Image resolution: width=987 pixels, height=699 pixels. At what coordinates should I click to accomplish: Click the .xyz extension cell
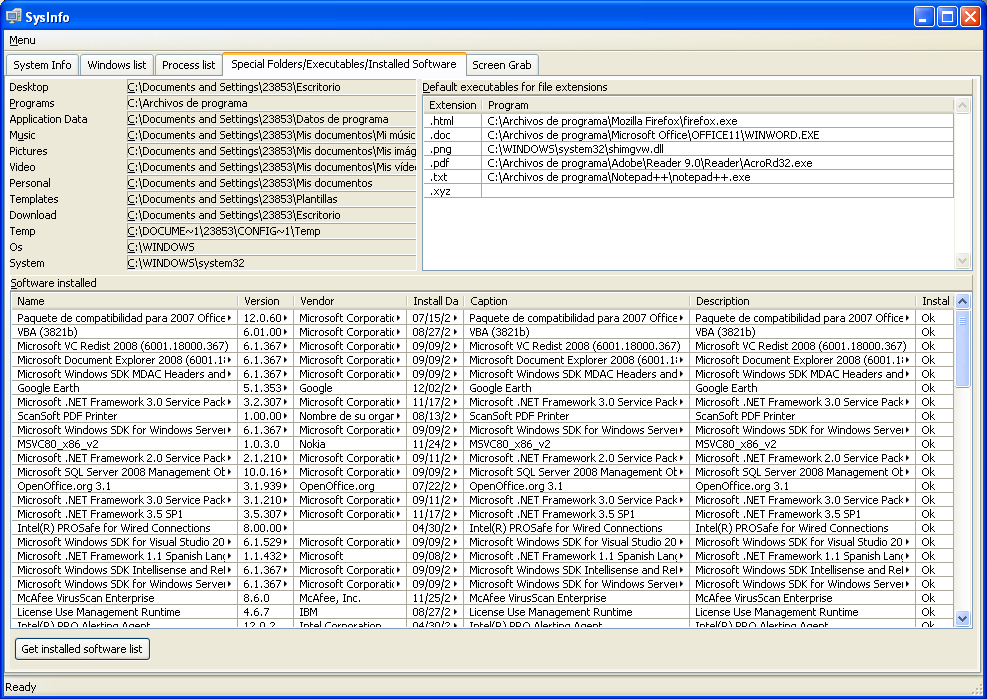click(453, 191)
